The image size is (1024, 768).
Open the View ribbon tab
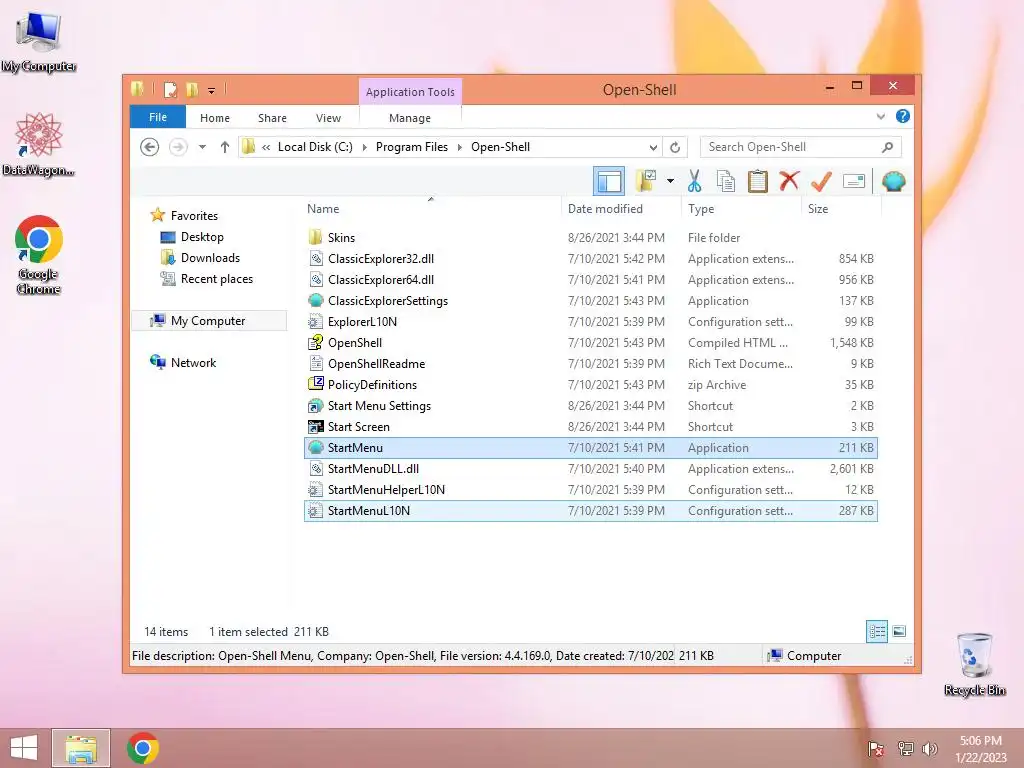[328, 118]
